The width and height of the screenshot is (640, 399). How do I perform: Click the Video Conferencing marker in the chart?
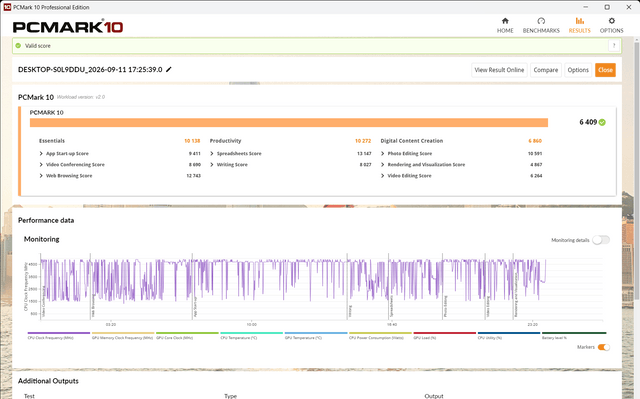click(x=44, y=301)
